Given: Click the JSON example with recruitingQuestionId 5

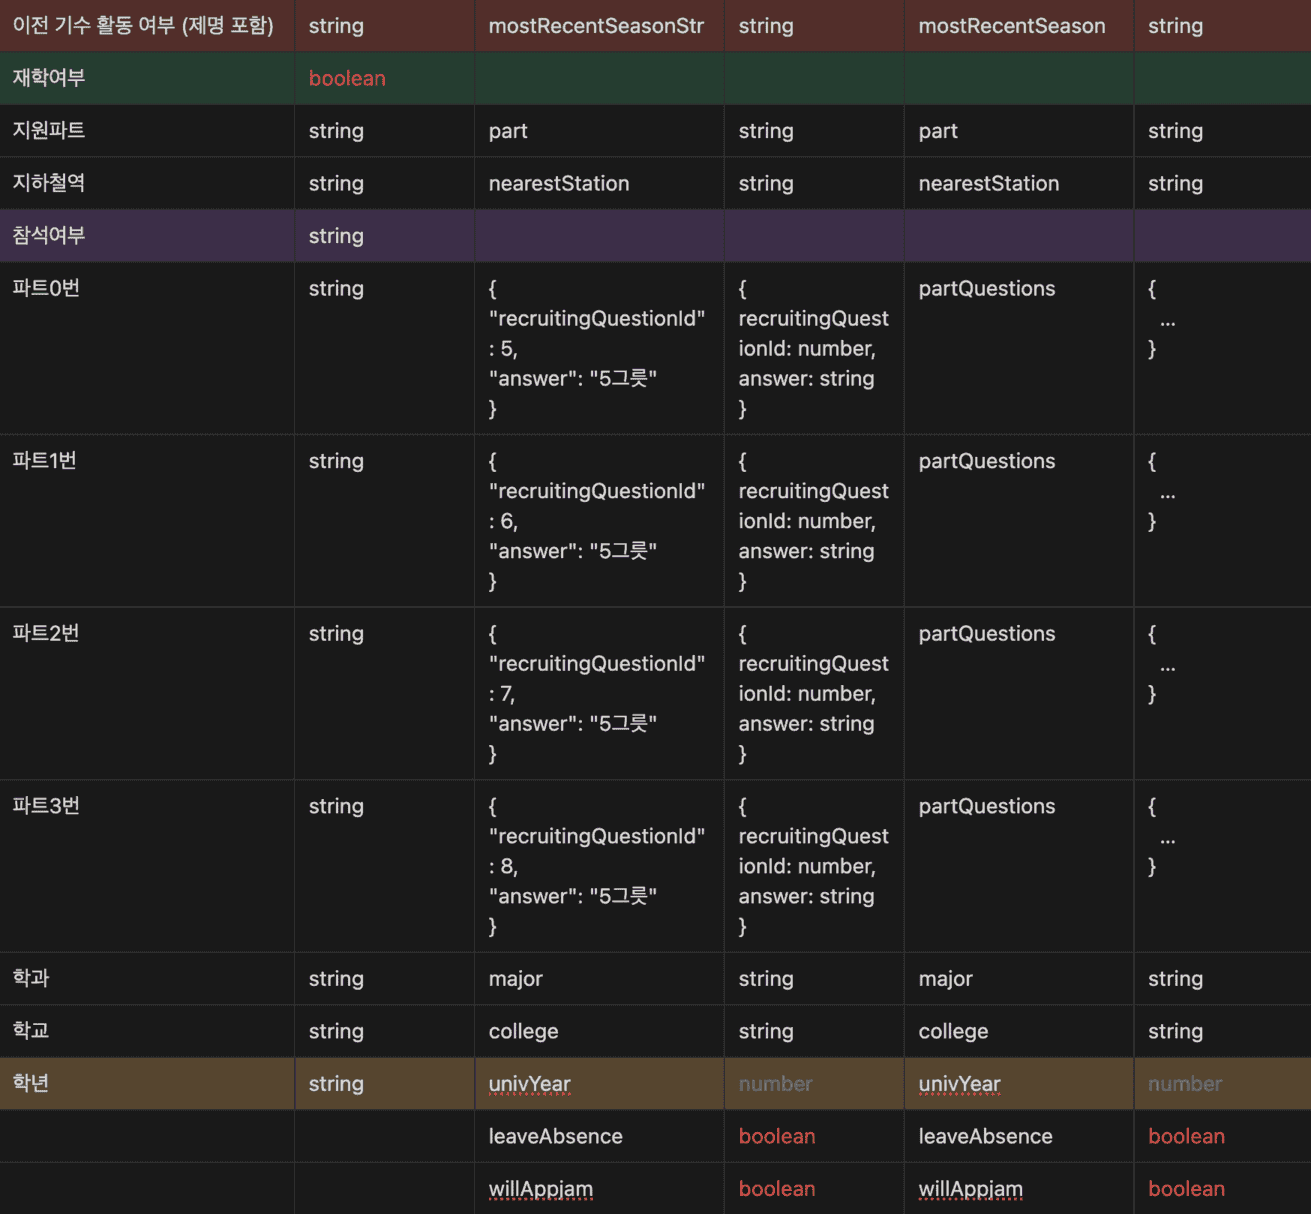Looking at the screenshot, I should pyautogui.click(x=596, y=348).
